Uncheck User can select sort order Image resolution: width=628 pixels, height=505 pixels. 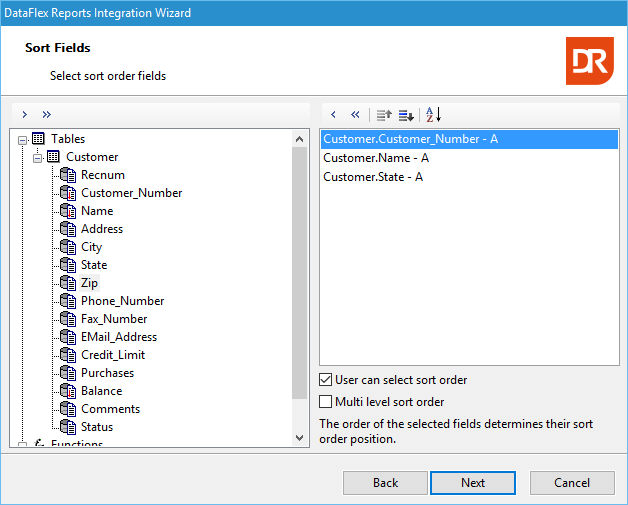(x=325, y=380)
